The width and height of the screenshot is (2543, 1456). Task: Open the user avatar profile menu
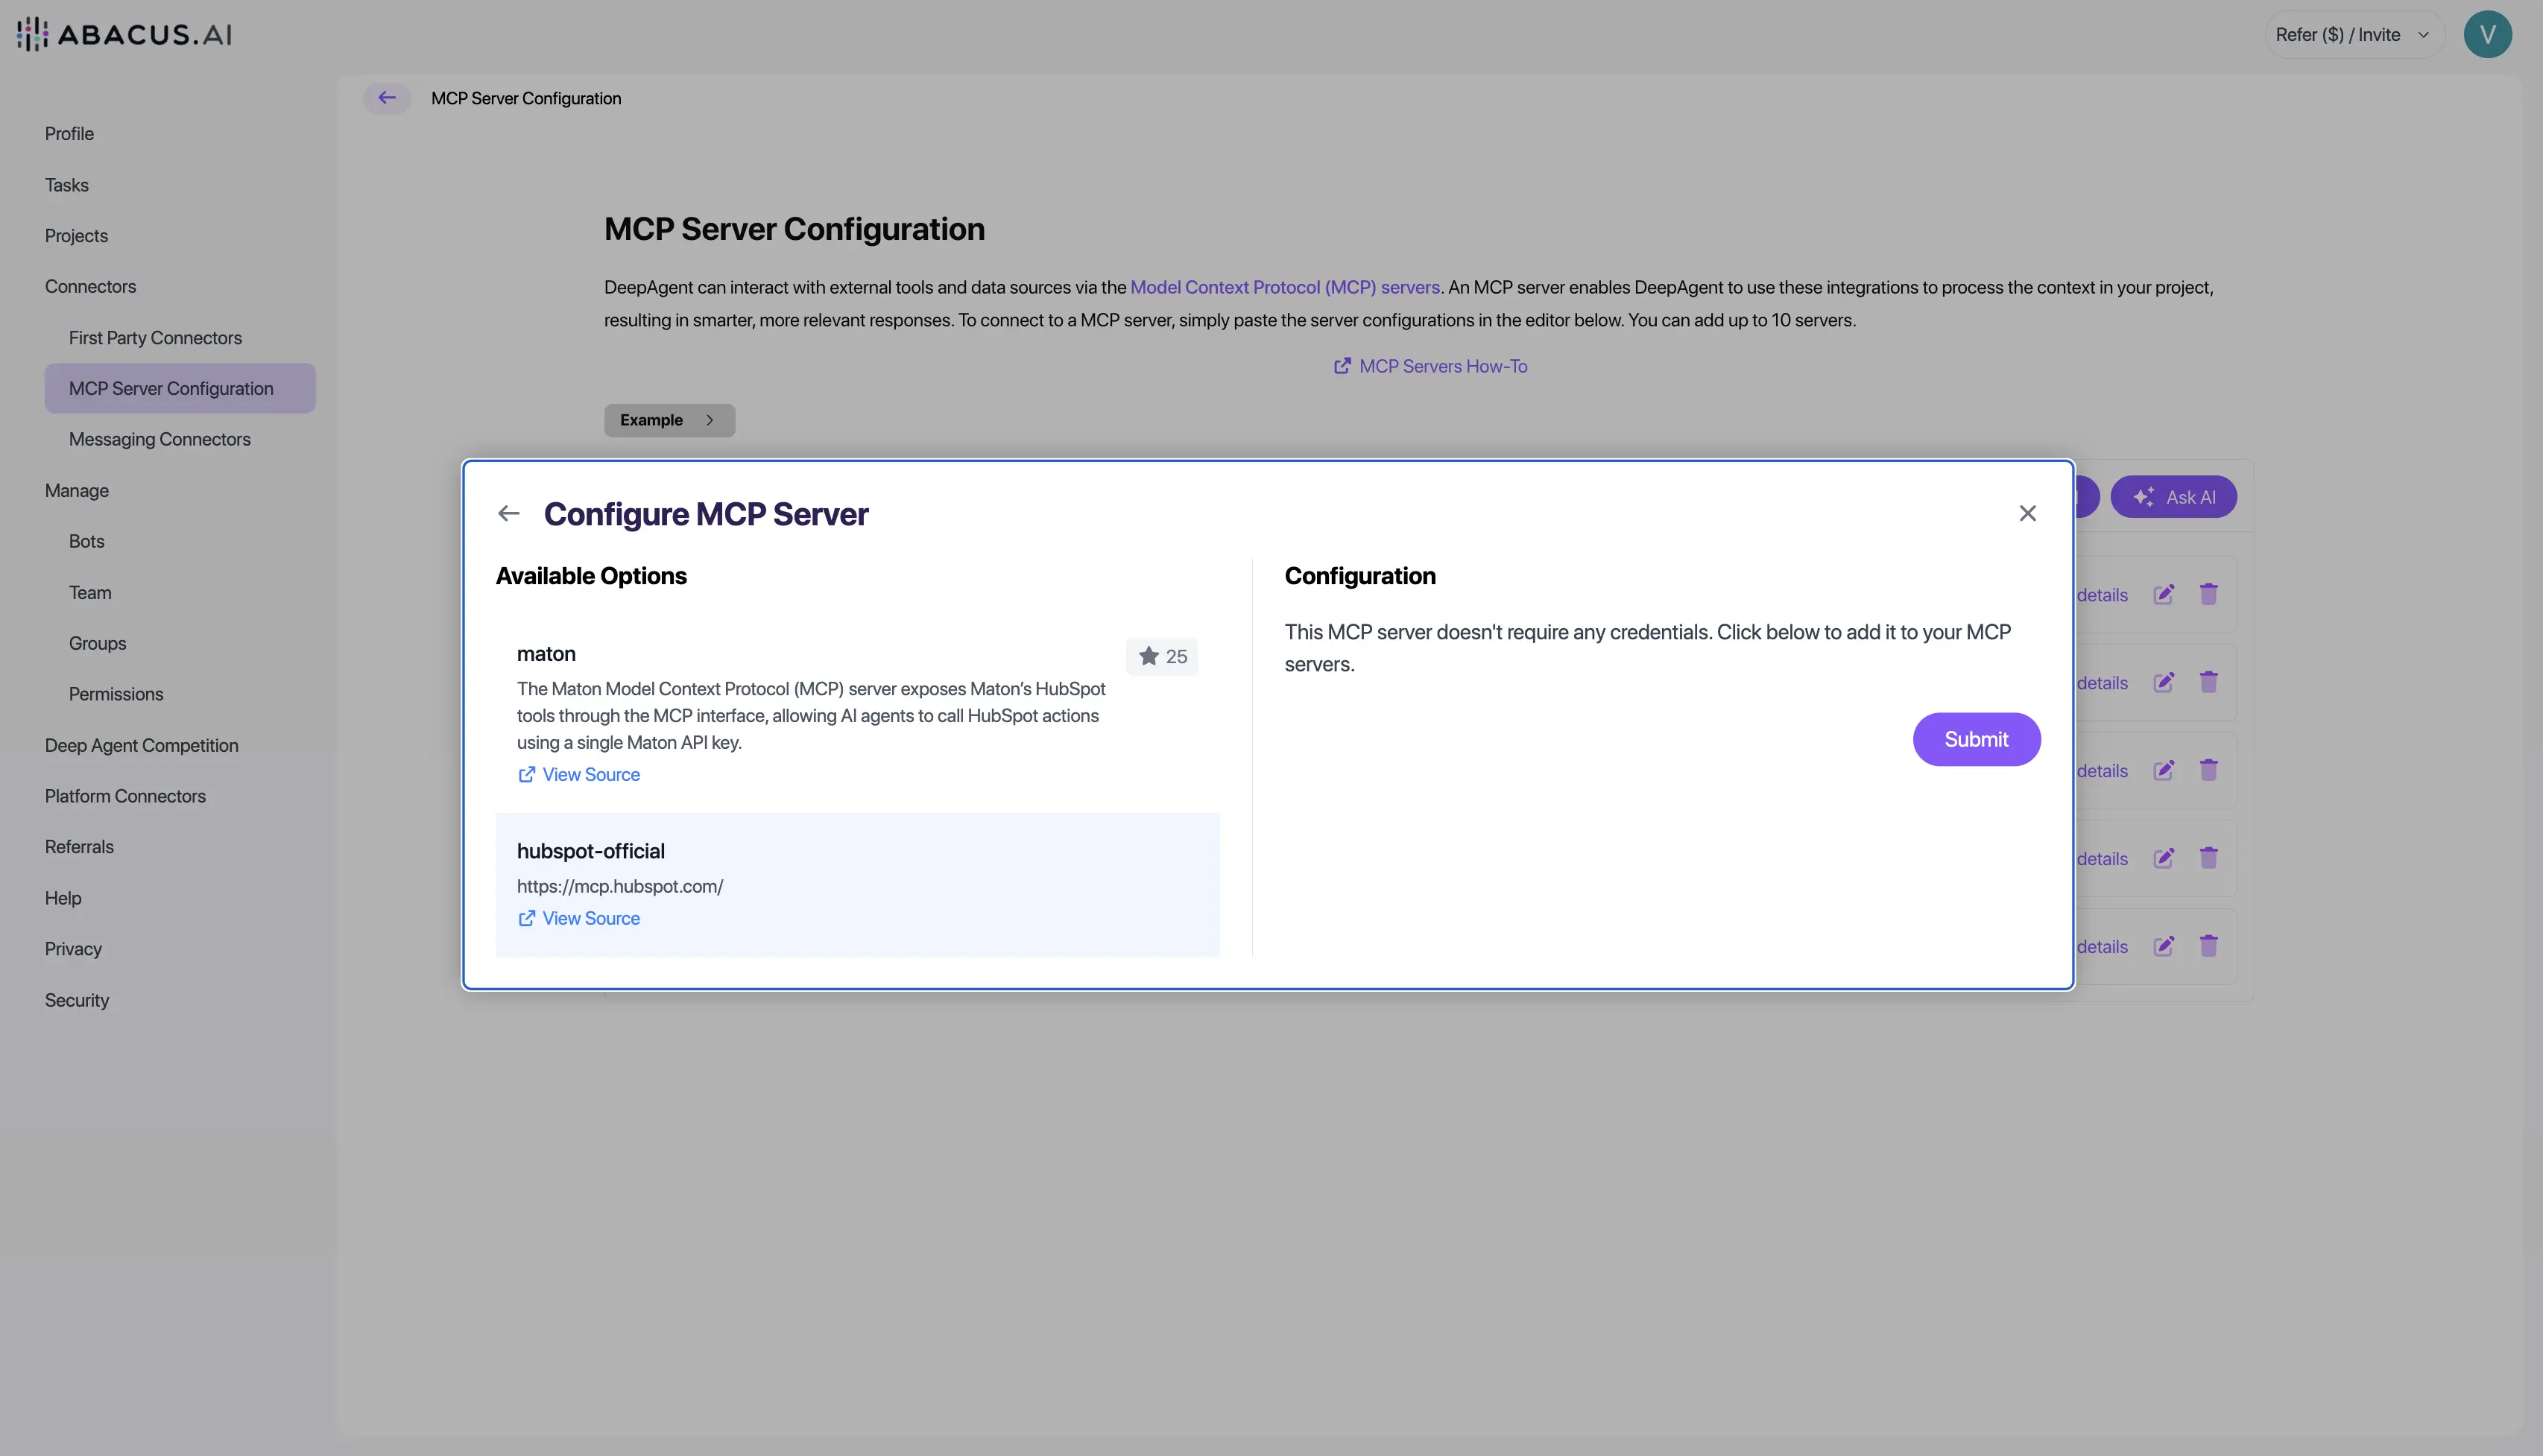click(2488, 33)
